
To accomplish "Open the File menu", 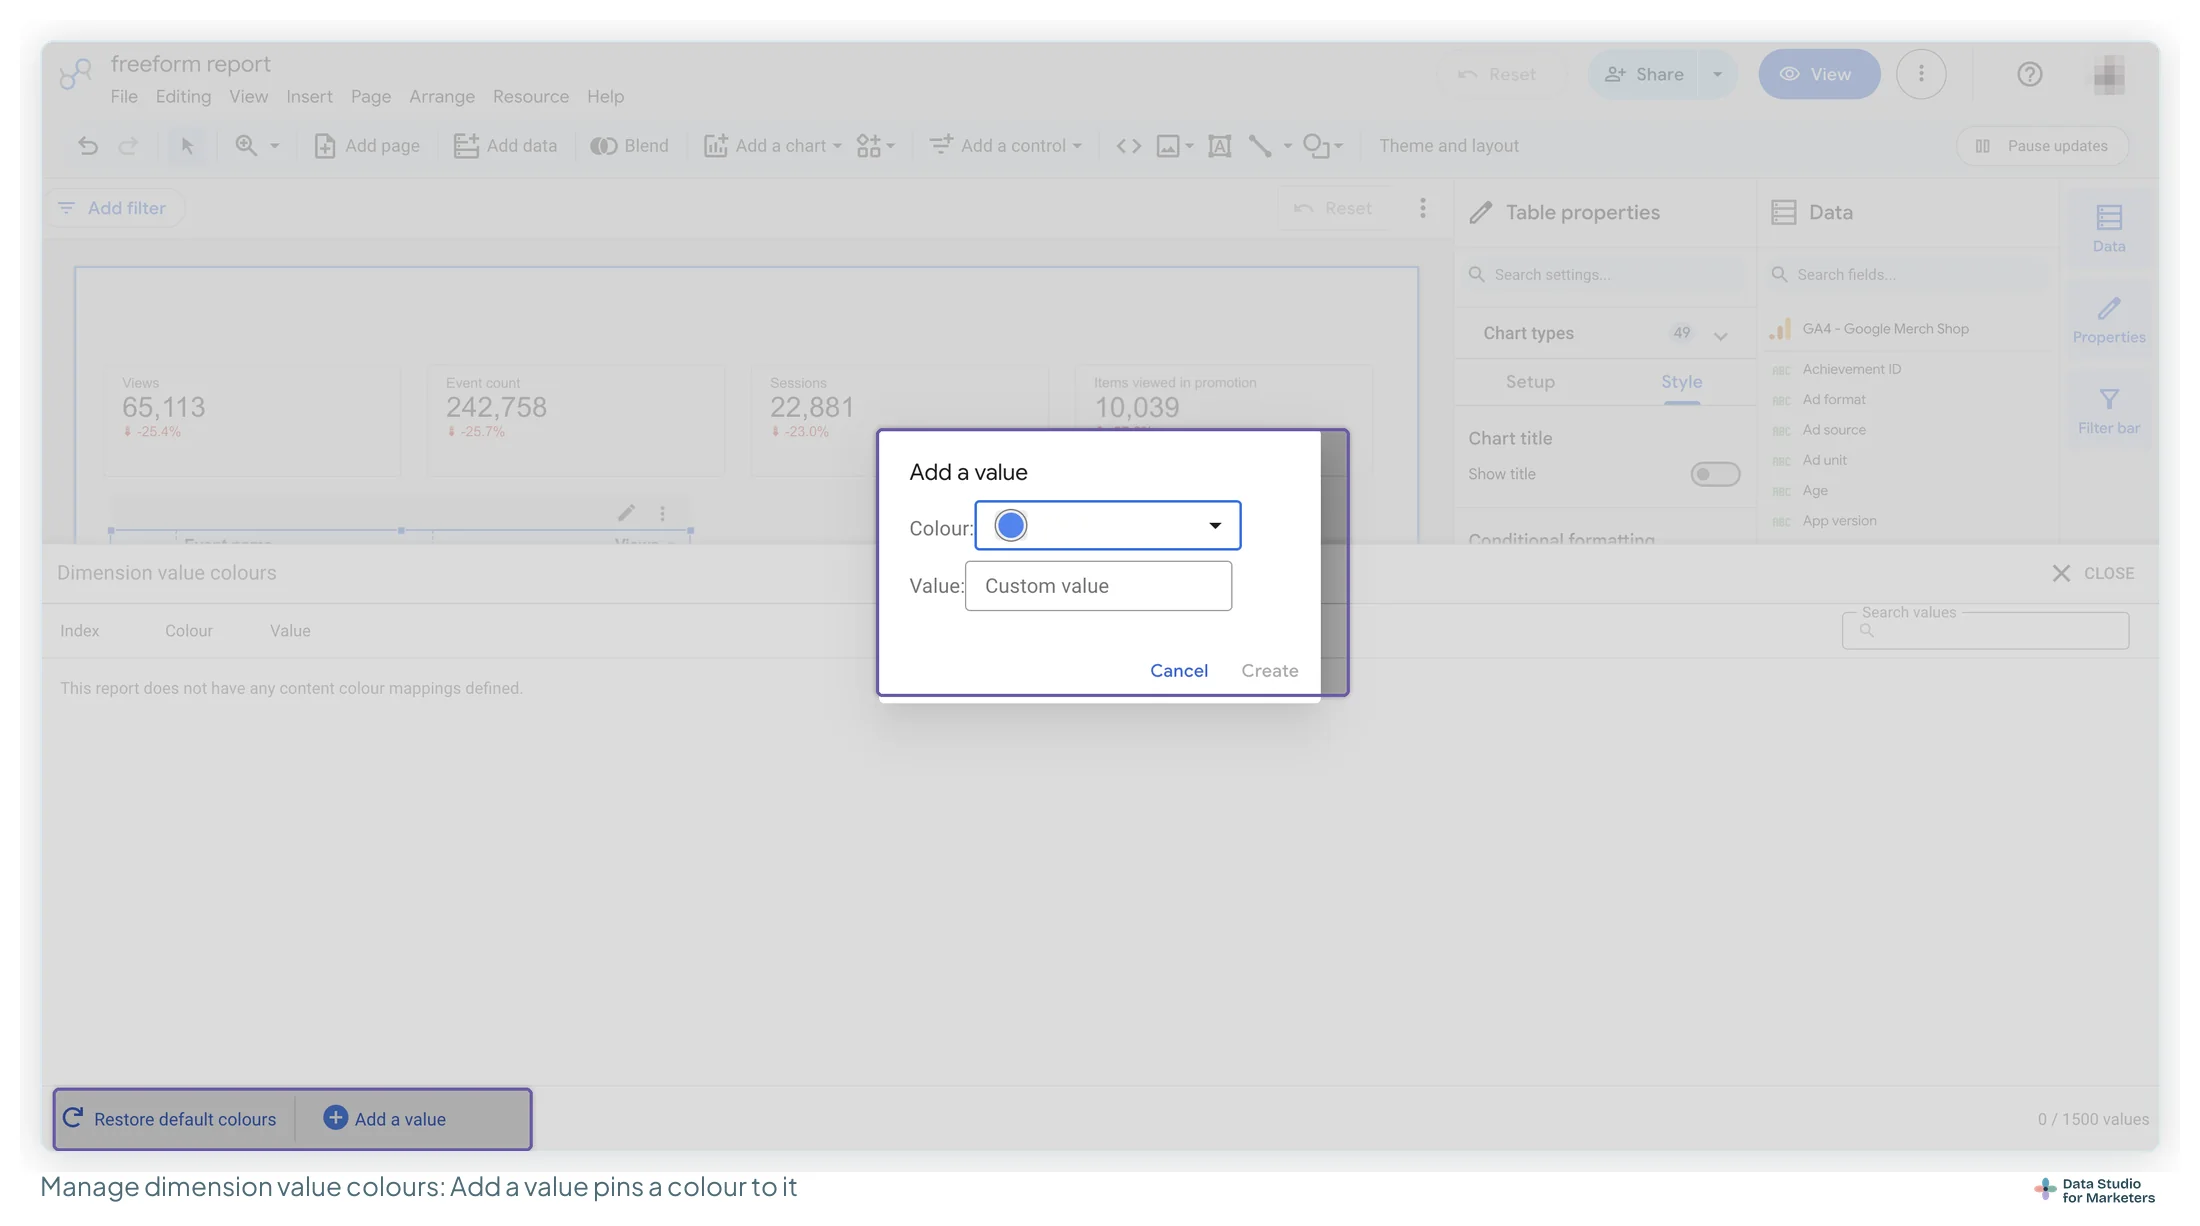I will (124, 97).
